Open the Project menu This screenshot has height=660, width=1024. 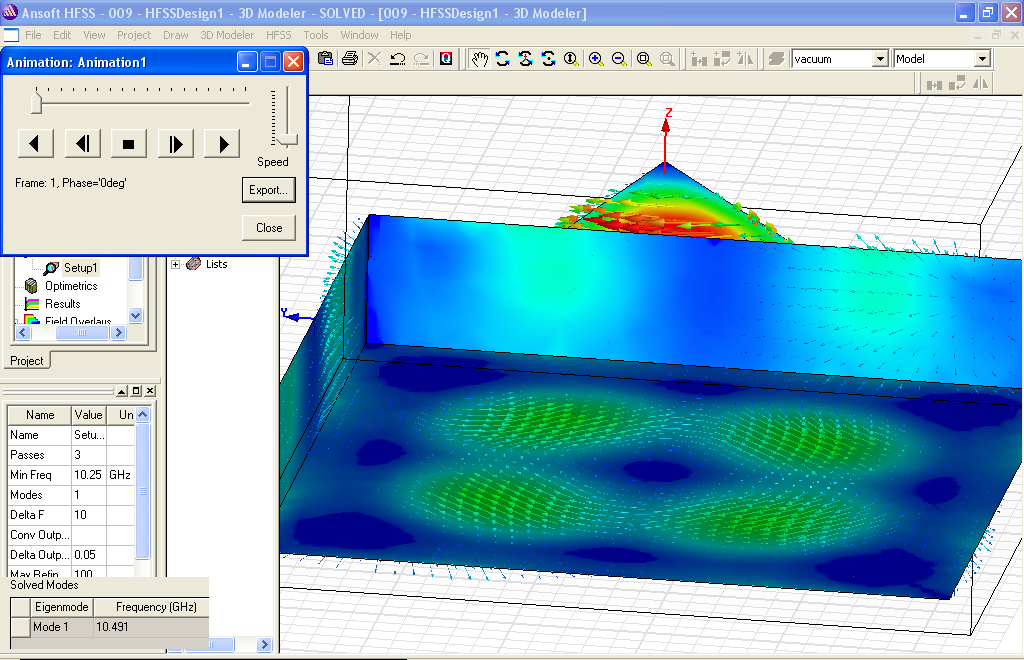coord(134,35)
